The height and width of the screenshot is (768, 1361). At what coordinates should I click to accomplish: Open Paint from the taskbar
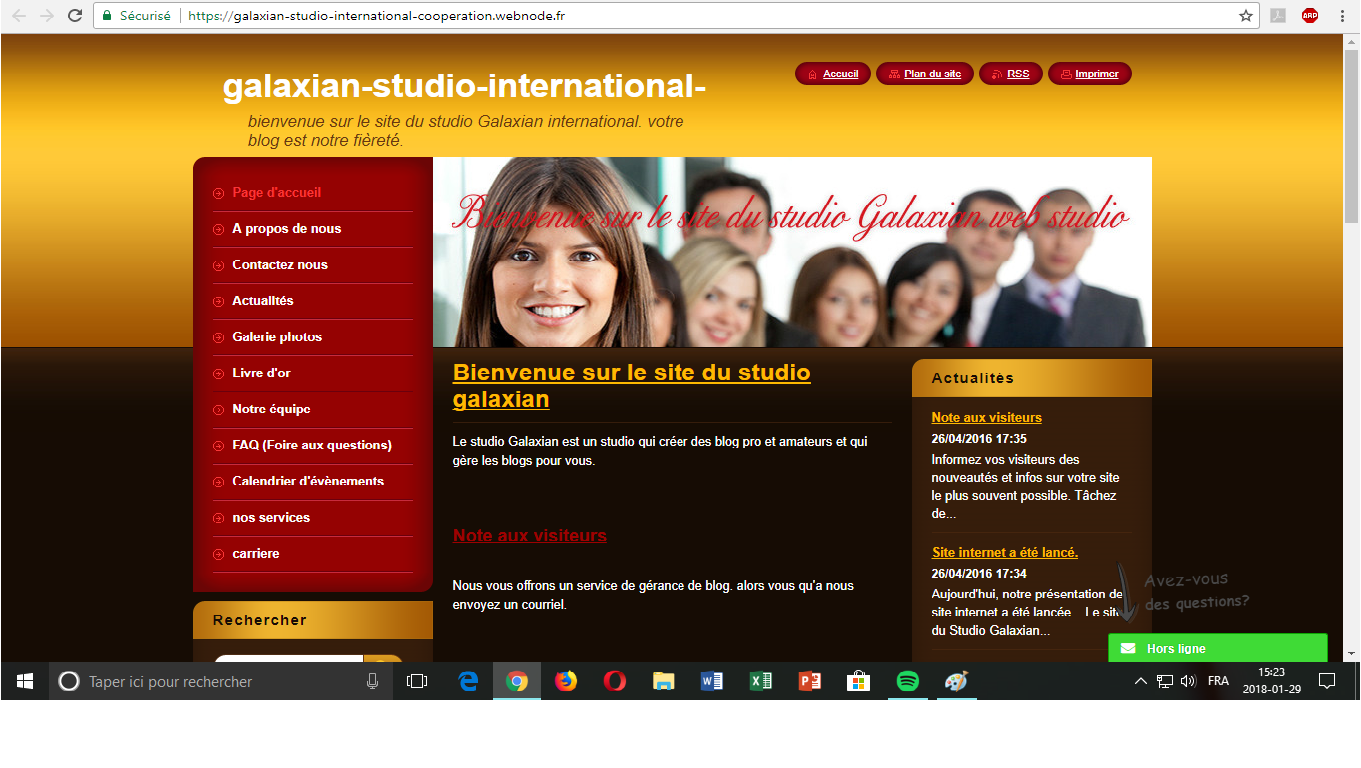(956, 681)
